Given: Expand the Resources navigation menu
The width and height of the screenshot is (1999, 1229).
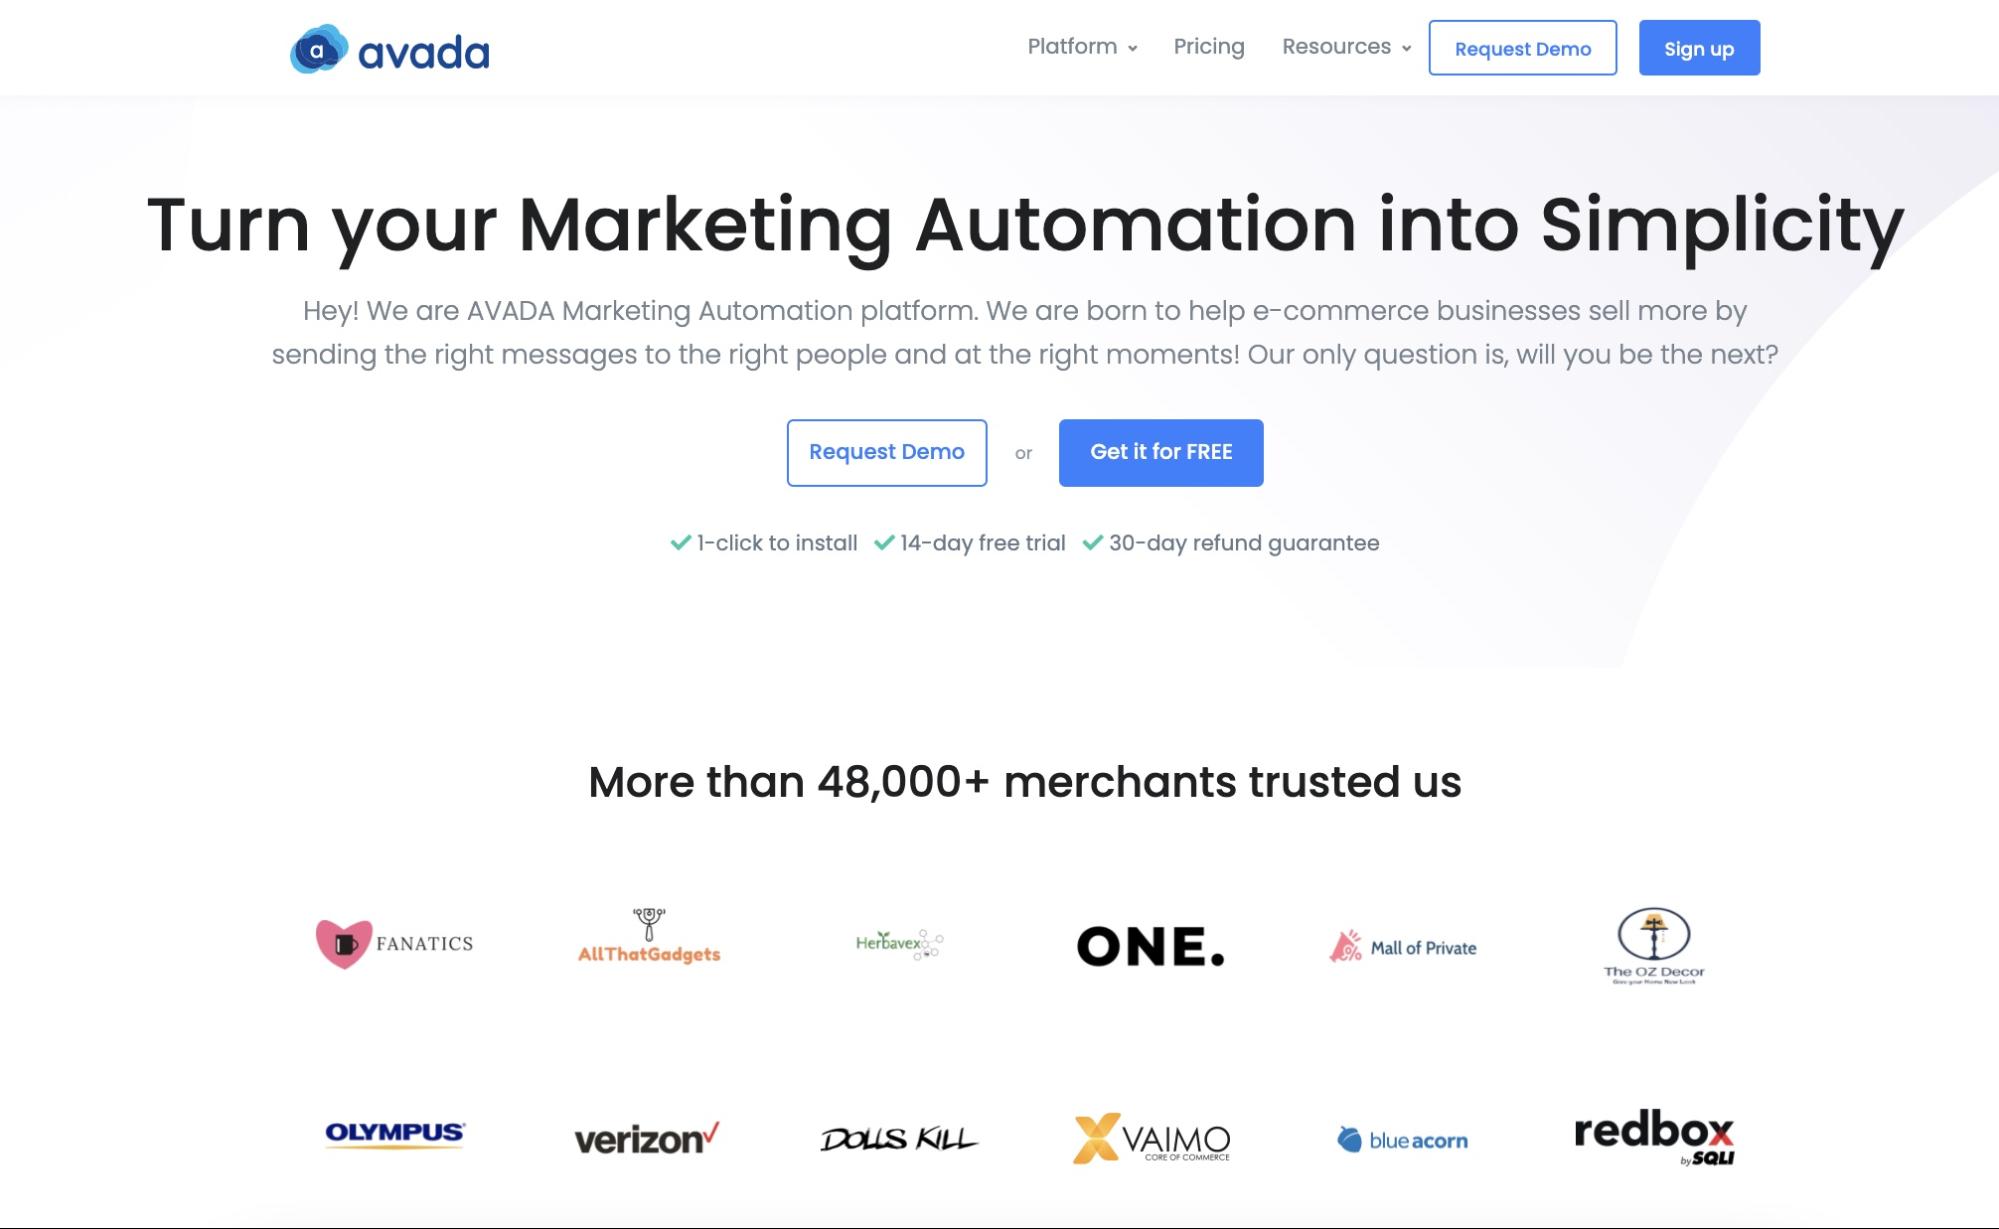Looking at the screenshot, I should (x=1342, y=47).
